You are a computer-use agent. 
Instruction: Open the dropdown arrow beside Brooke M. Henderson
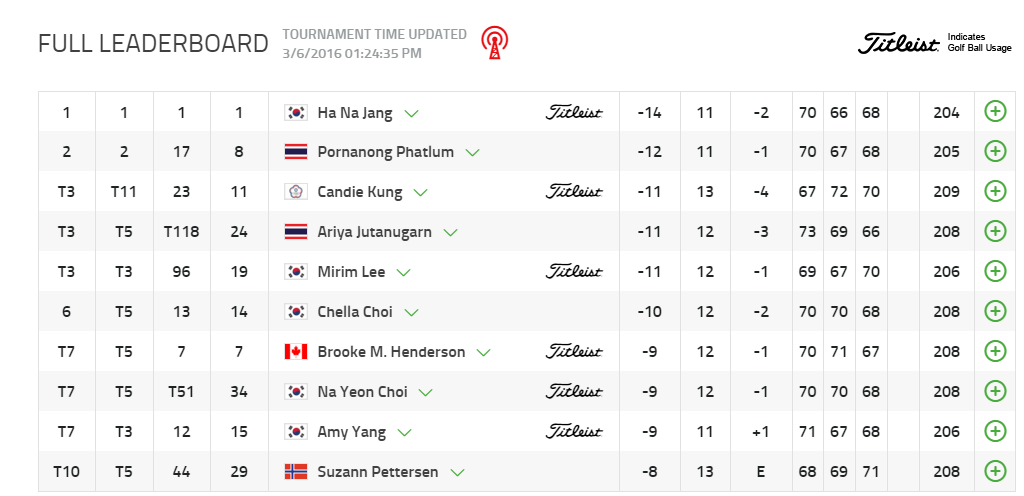[x=484, y=353]
